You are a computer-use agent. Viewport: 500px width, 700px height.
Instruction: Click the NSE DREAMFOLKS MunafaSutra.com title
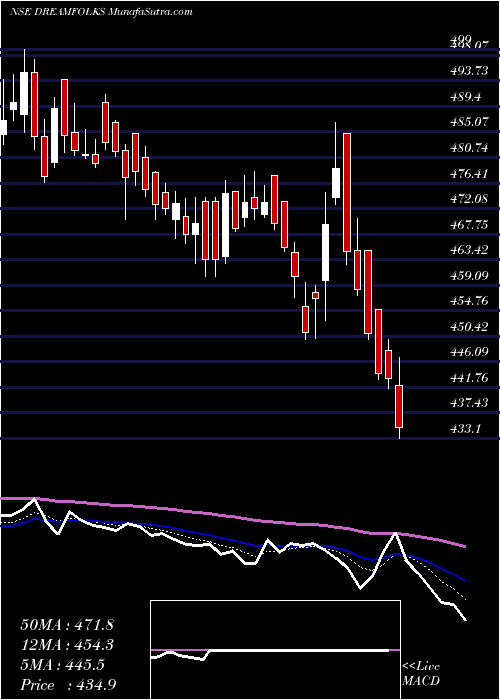101,12
